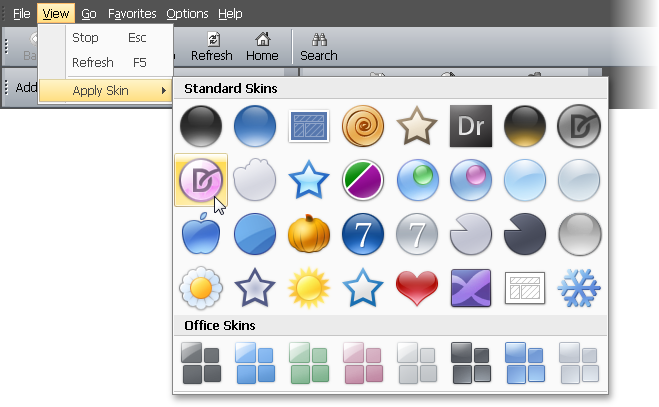Choose the pale white Office skin
Image resolution: width=659 pixels, height=407 pixels.
(x=579, y=363)
